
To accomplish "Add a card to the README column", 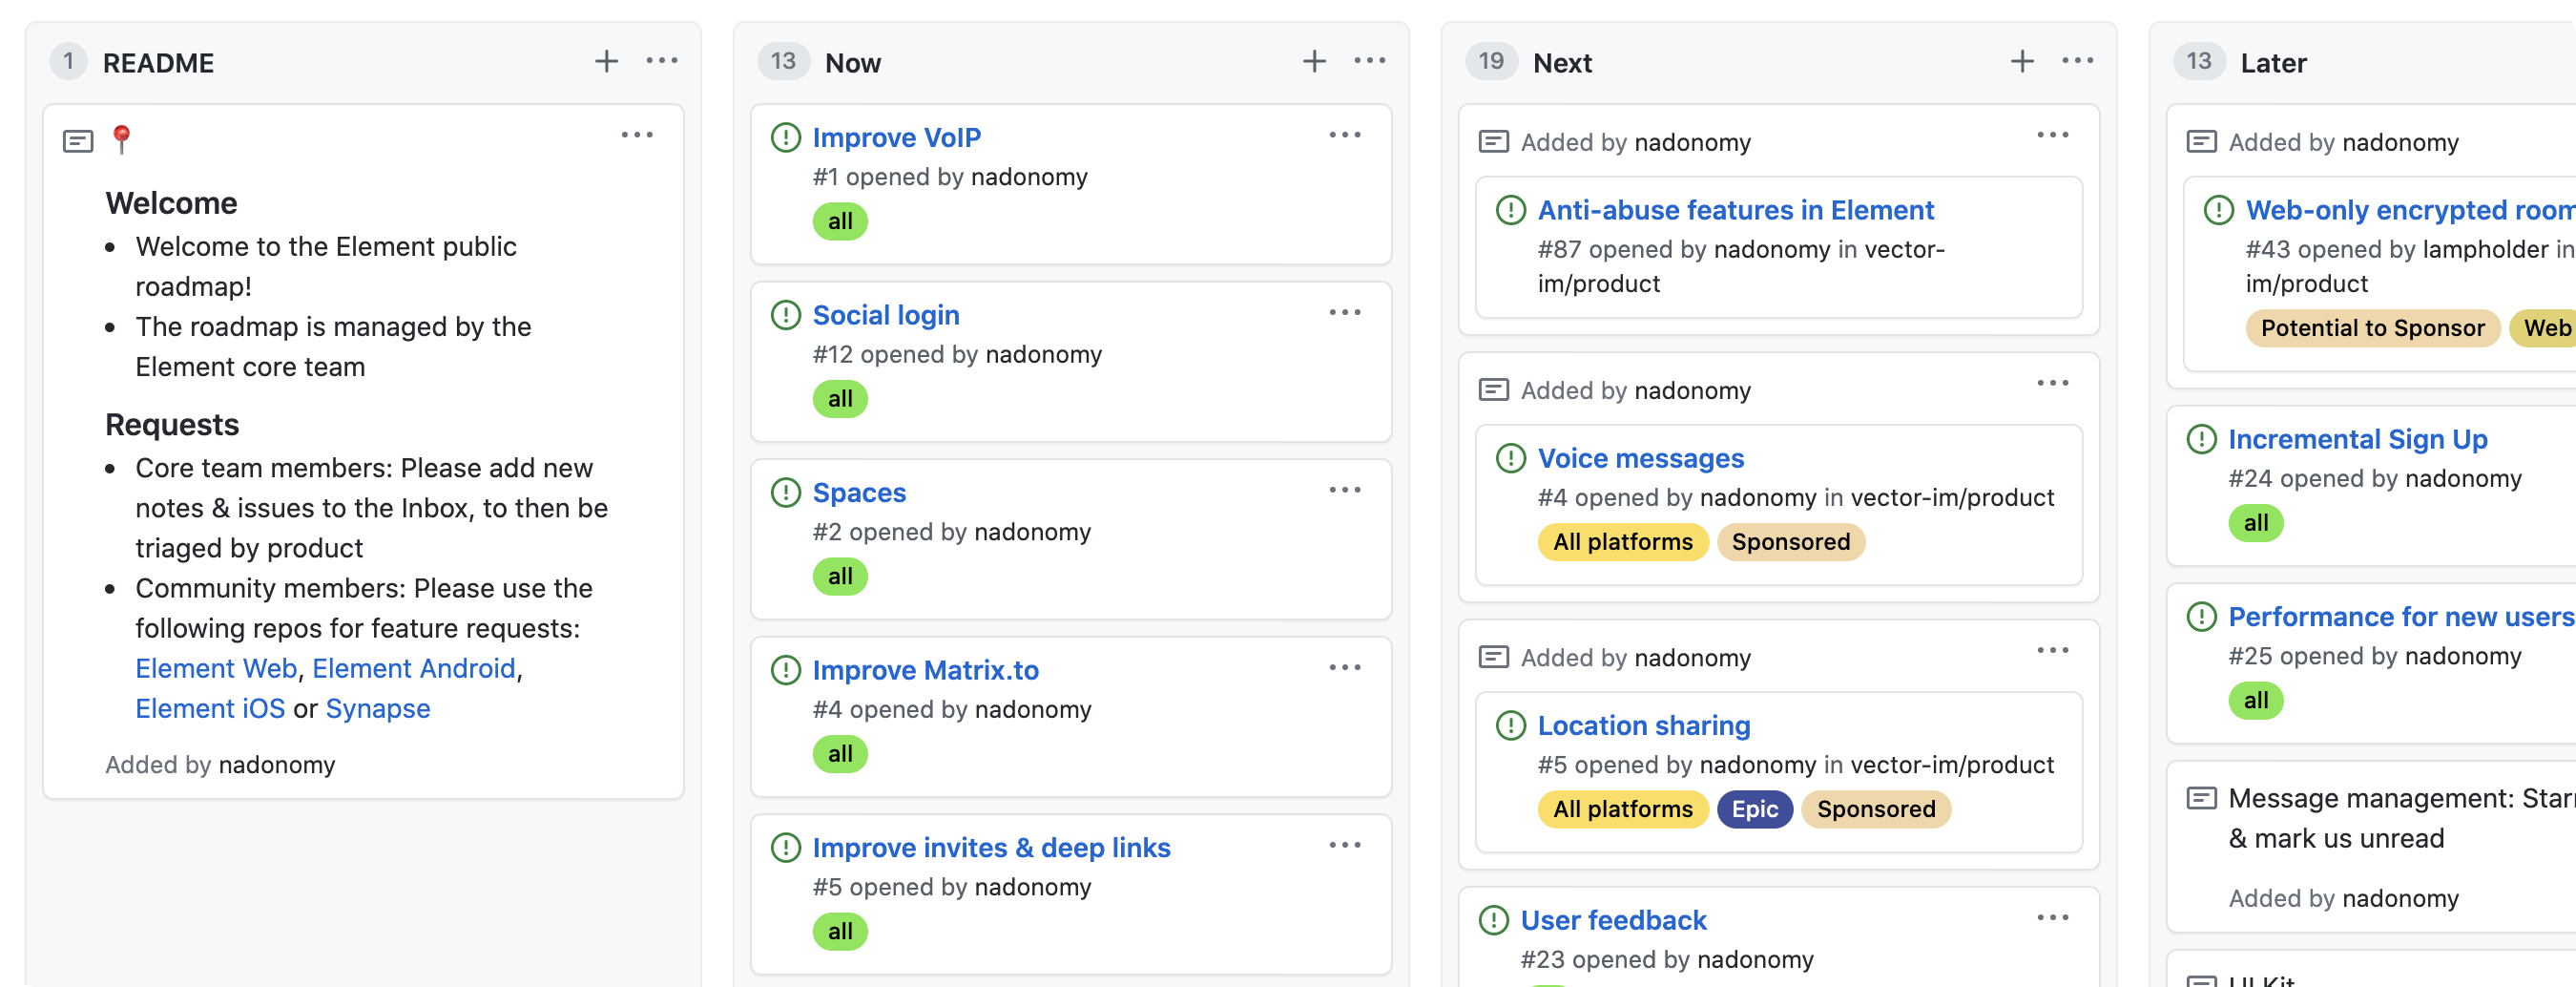I will 606,62.
